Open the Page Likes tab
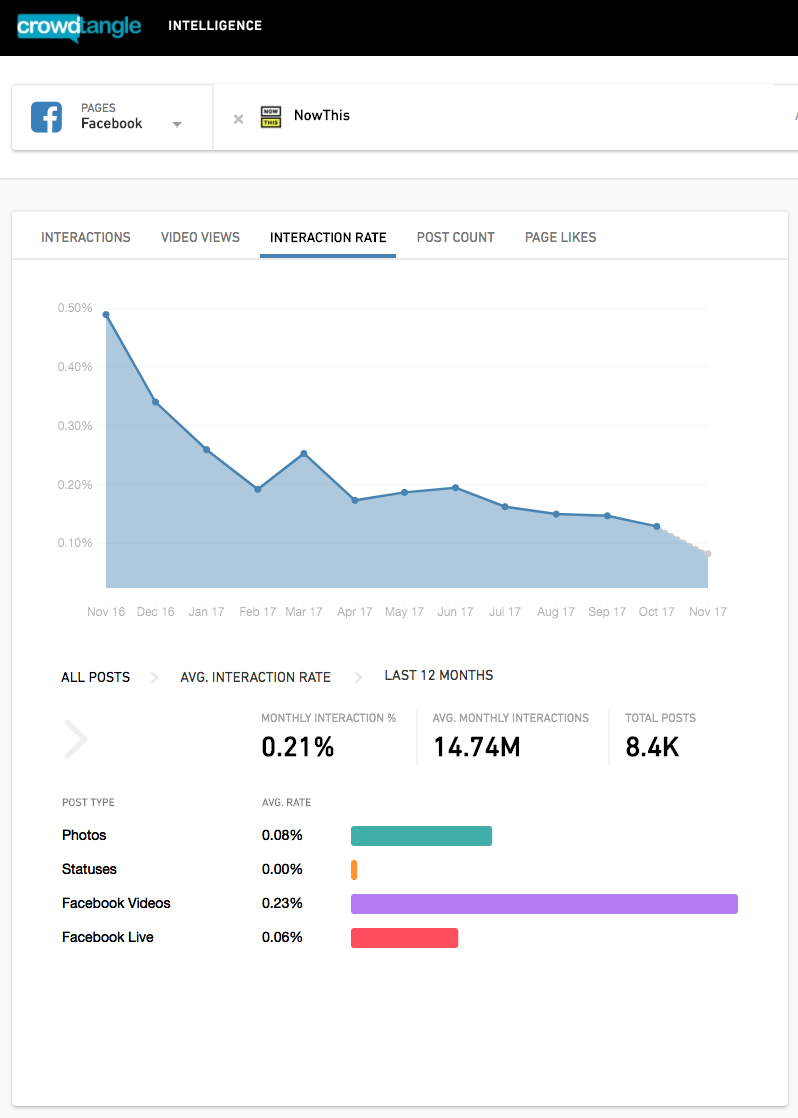 [560, 237]
